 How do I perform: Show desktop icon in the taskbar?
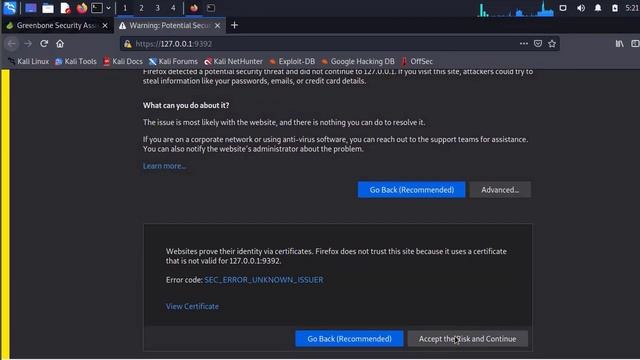click(x=31, y=8)
